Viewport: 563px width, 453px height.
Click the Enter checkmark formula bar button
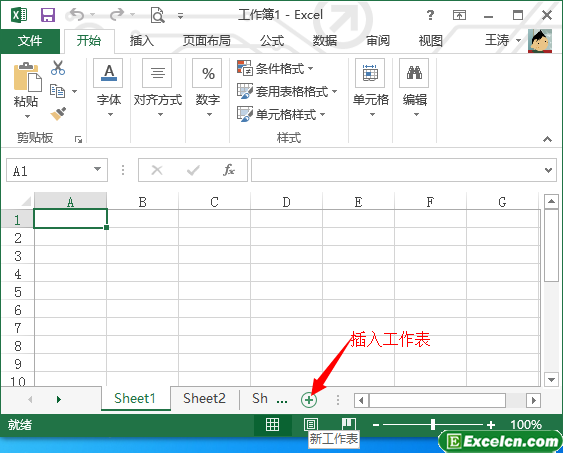pos(193,170)
